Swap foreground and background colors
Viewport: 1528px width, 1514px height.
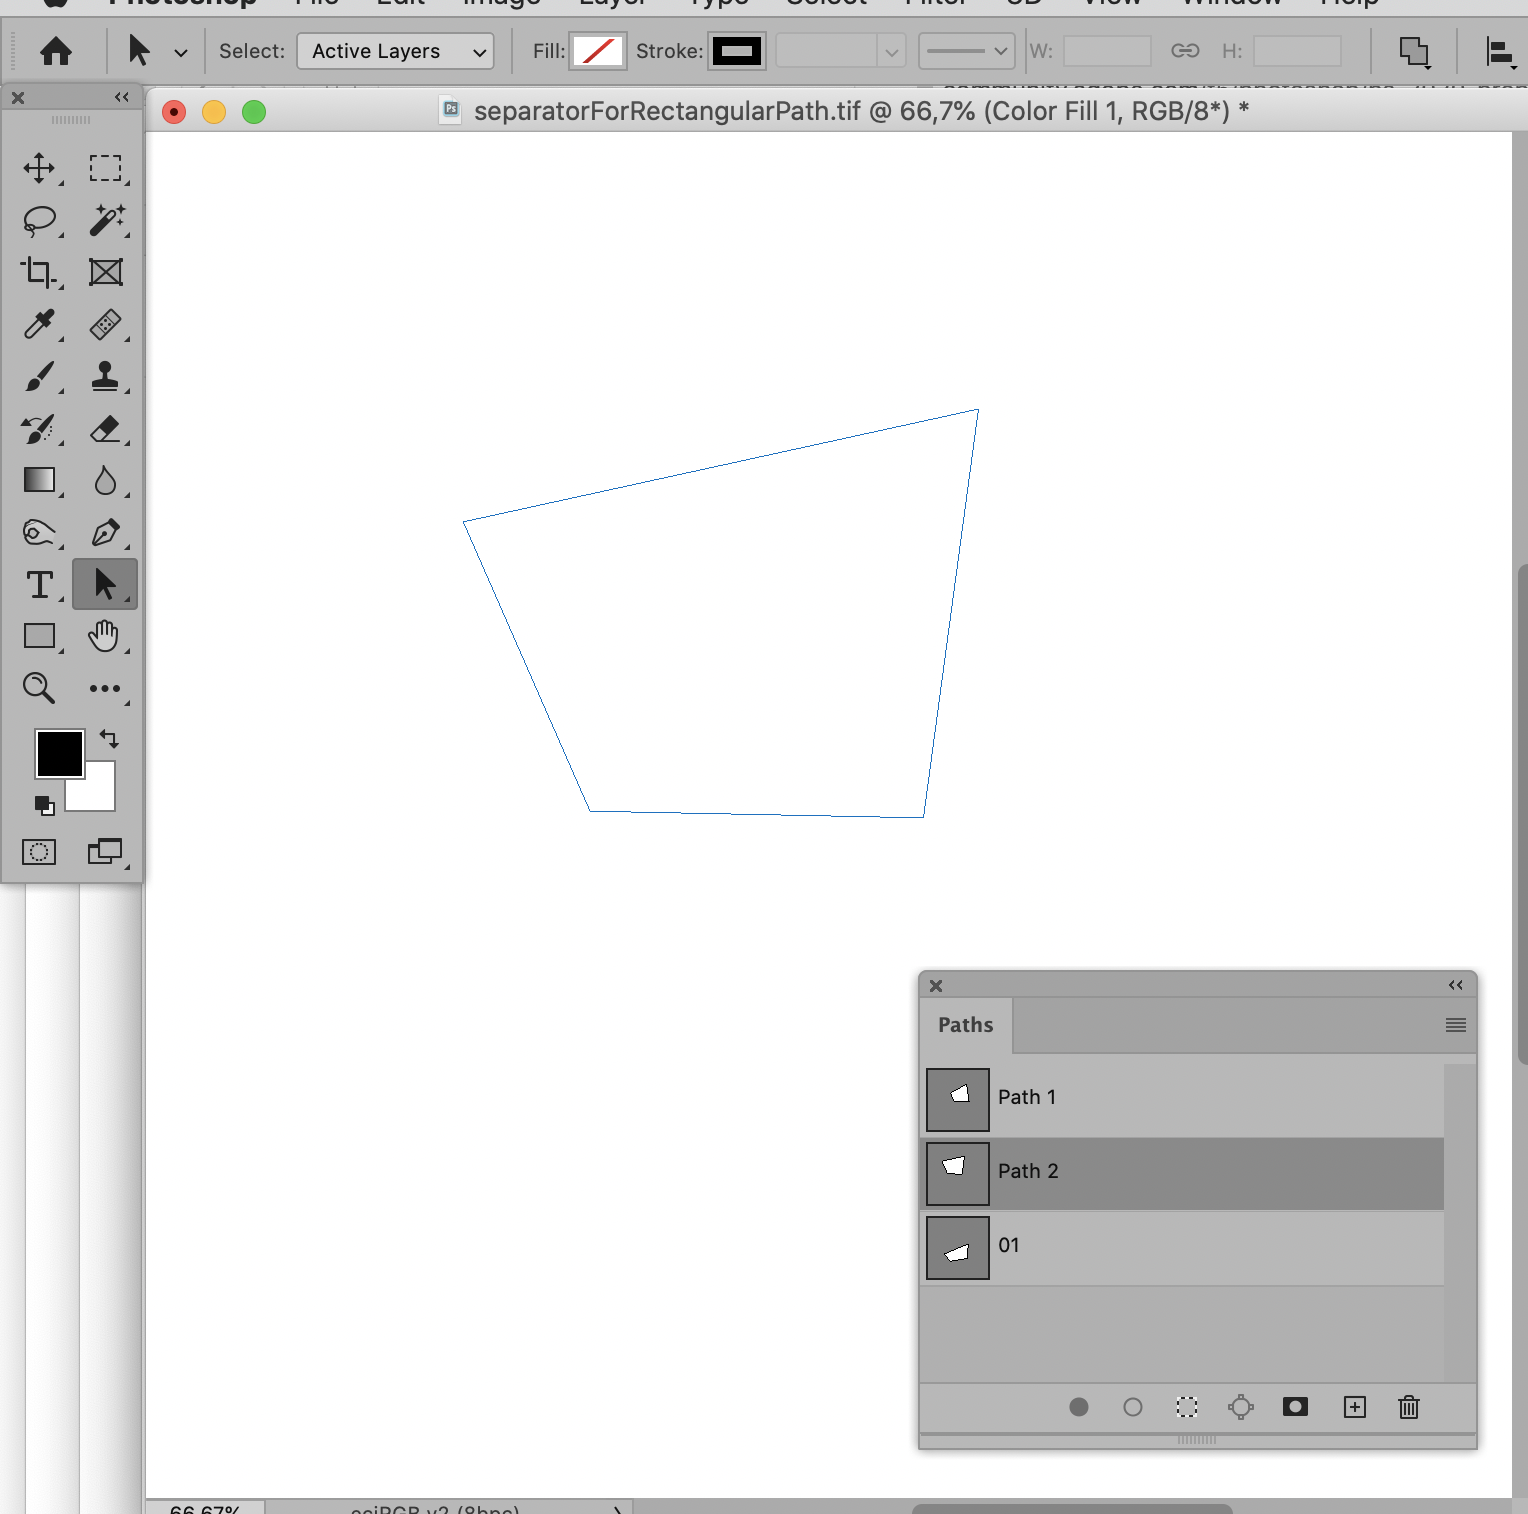click(x=109, y=739)
